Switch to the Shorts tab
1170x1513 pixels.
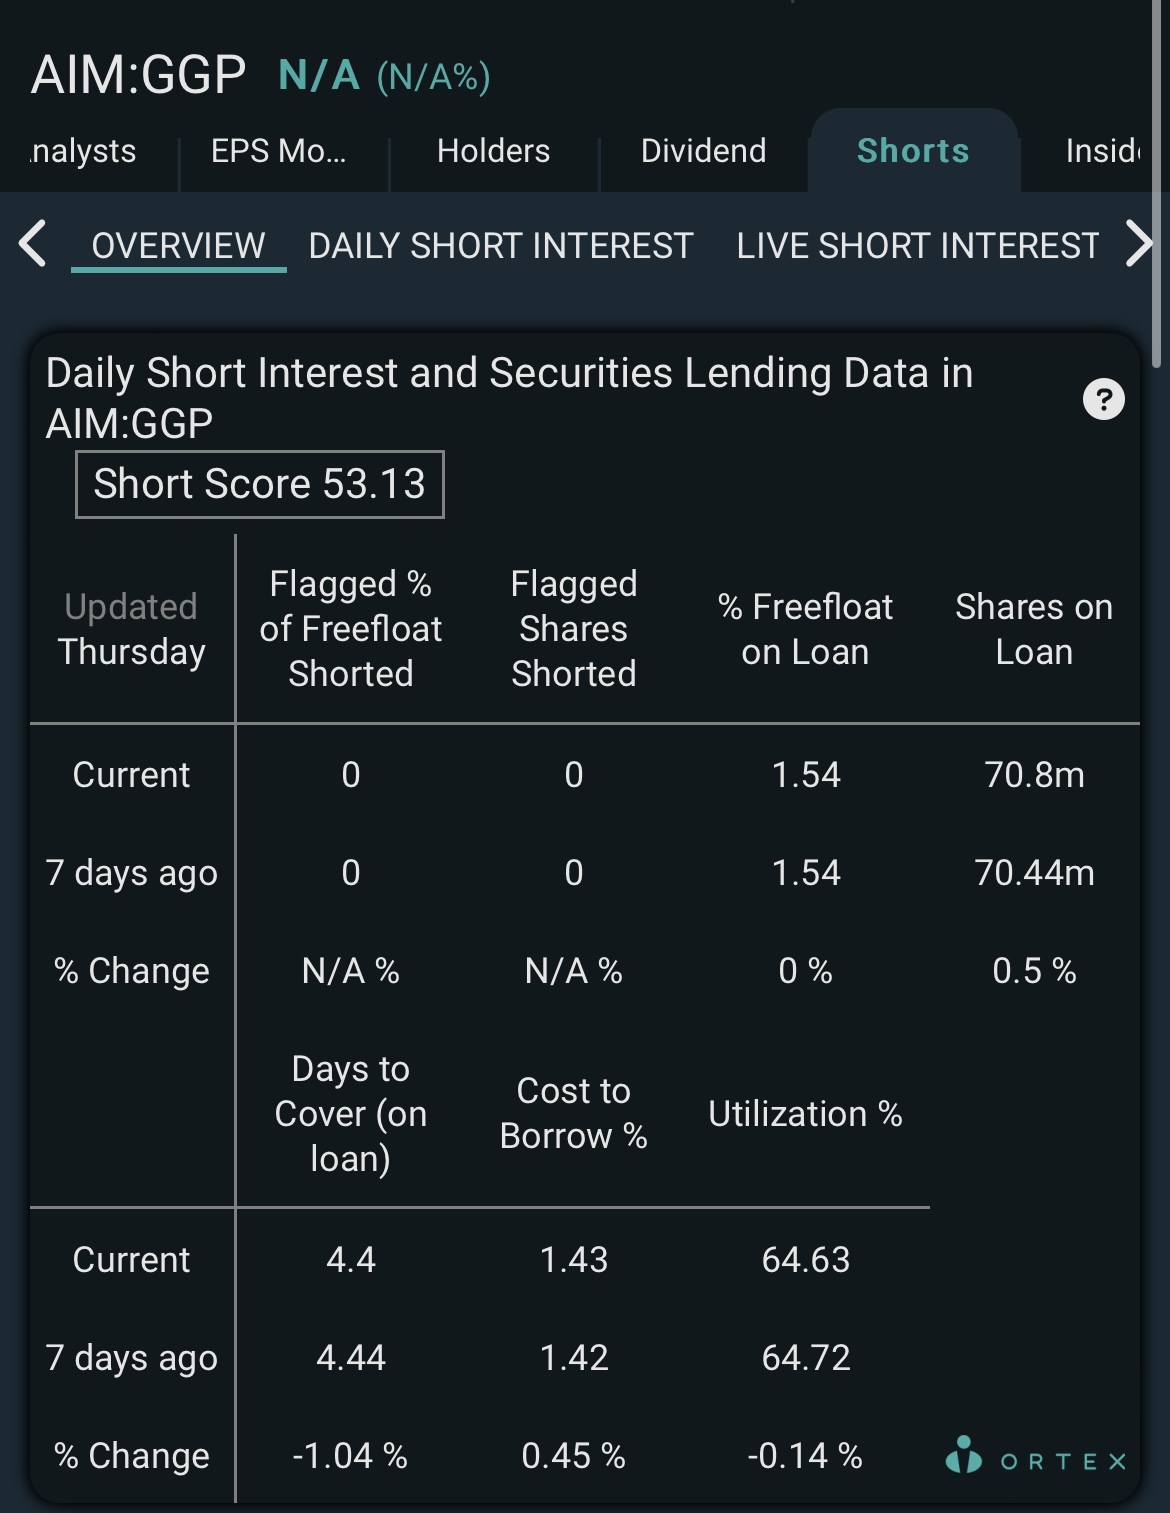coord(913,151)
